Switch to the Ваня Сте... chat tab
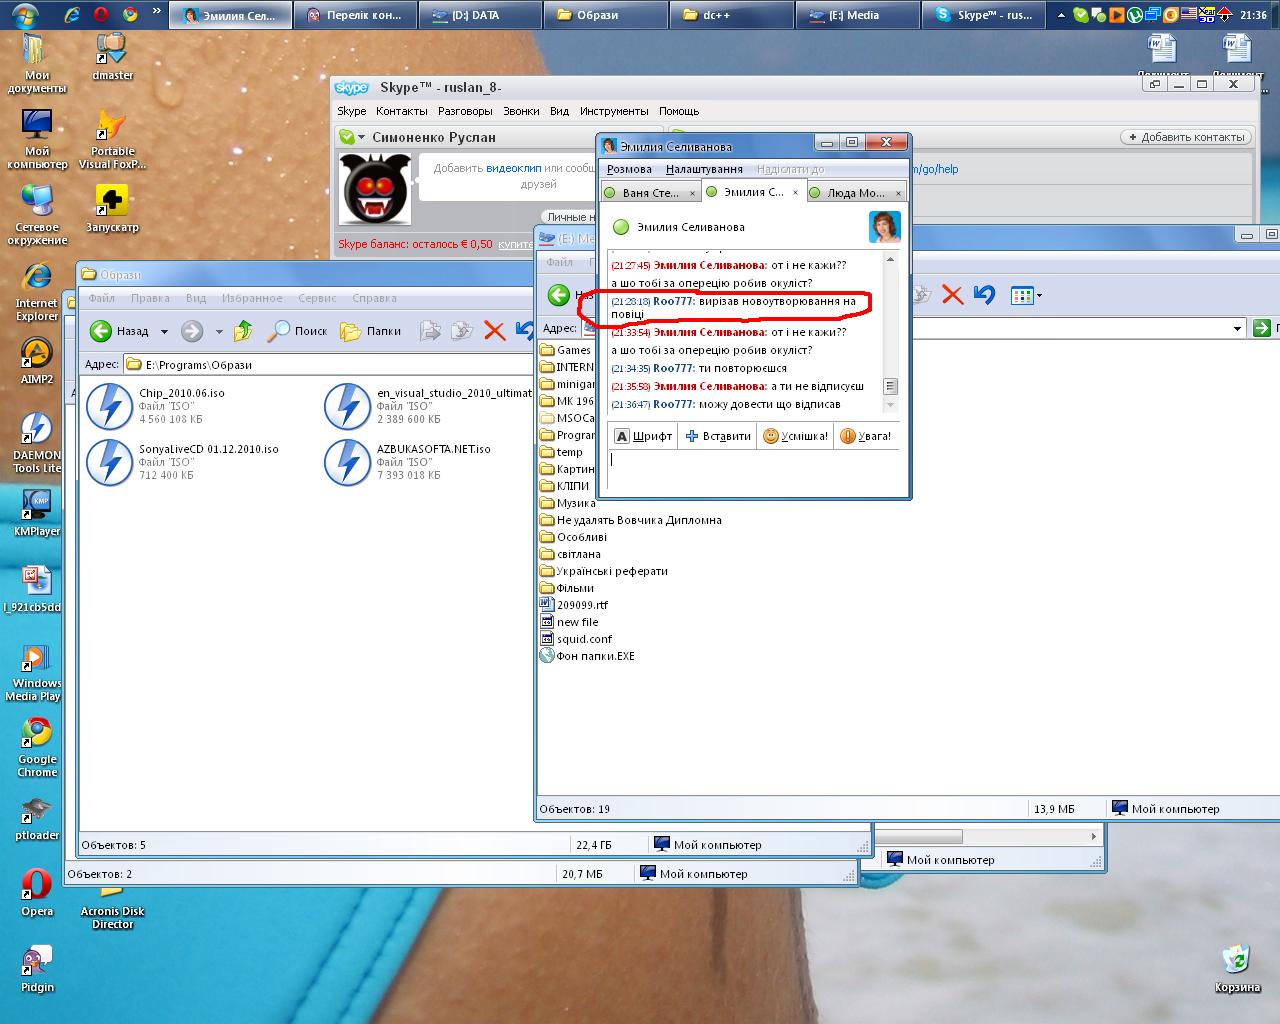Viewport: 1280px width, 1024px height. click(x=650, y=193)
